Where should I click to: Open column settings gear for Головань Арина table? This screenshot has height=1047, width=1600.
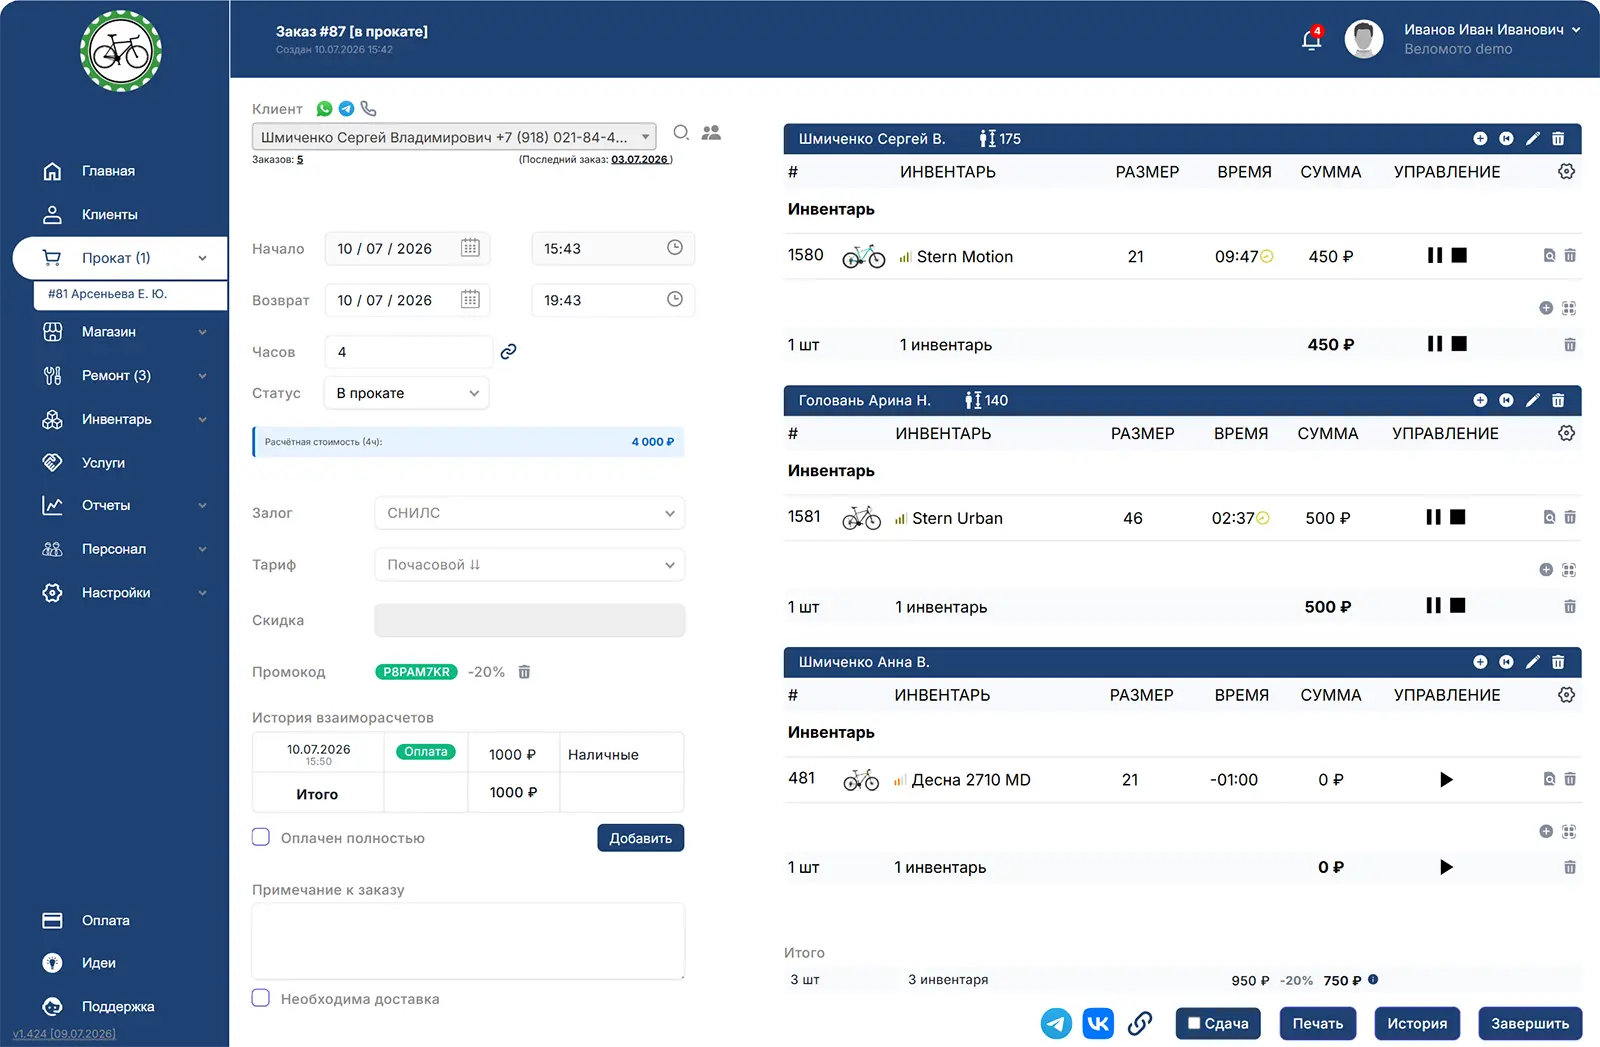click(x=1567, y=433)
